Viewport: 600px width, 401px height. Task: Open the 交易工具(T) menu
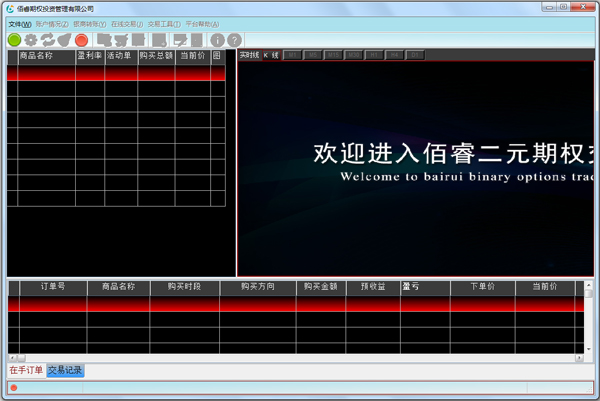pos(164,24)
